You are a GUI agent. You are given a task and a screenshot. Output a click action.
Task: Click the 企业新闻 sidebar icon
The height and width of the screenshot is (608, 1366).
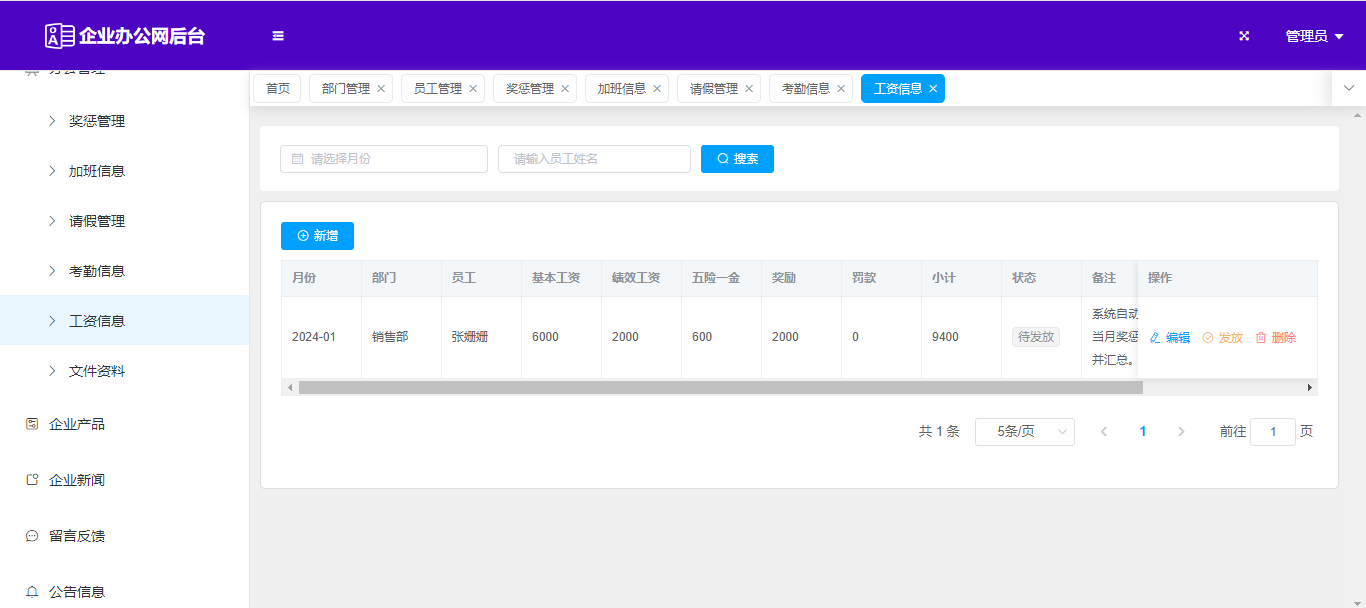click(32, 480)
